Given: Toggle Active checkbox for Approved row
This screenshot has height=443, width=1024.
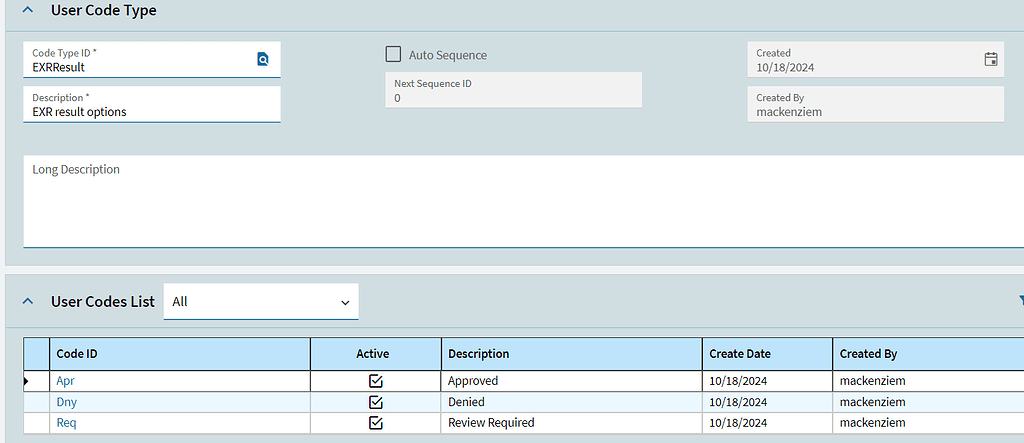Looking at the screenshot, I should pyautogui.click(x=376, y=381).
